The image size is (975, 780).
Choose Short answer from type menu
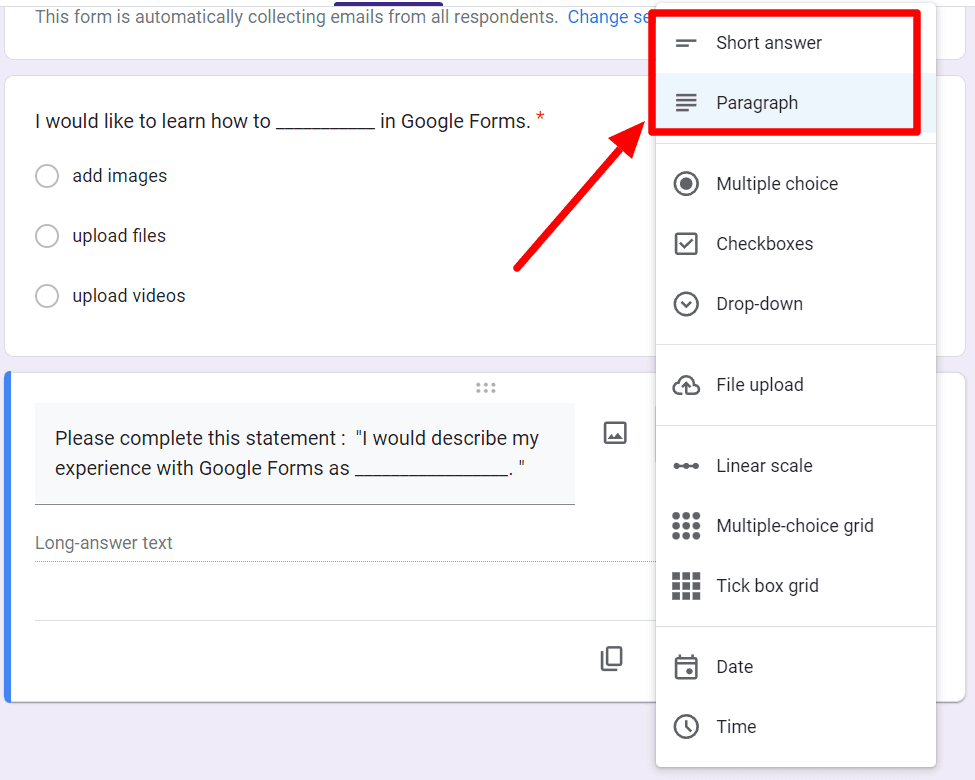pyautogui.click(x=796, y=43)
